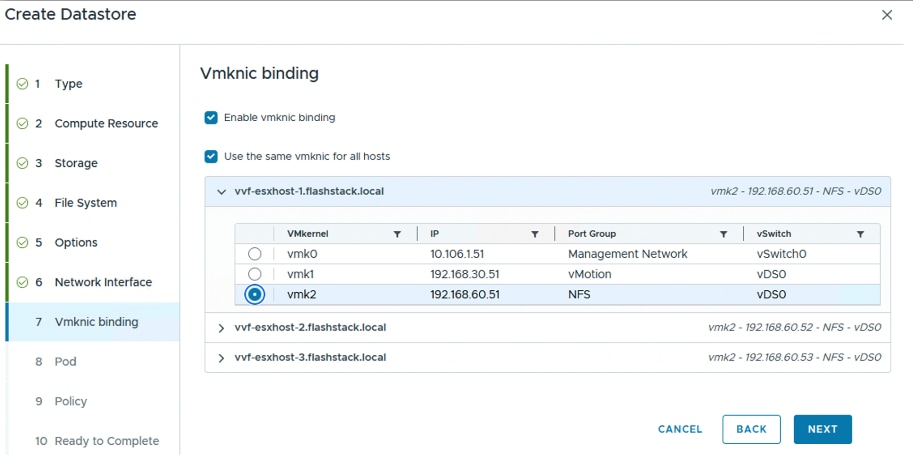The width and height of the screenshot is (913, 467).
Task: Click the 192.168.60.51 IP cell in table
Action: (465, 295)
